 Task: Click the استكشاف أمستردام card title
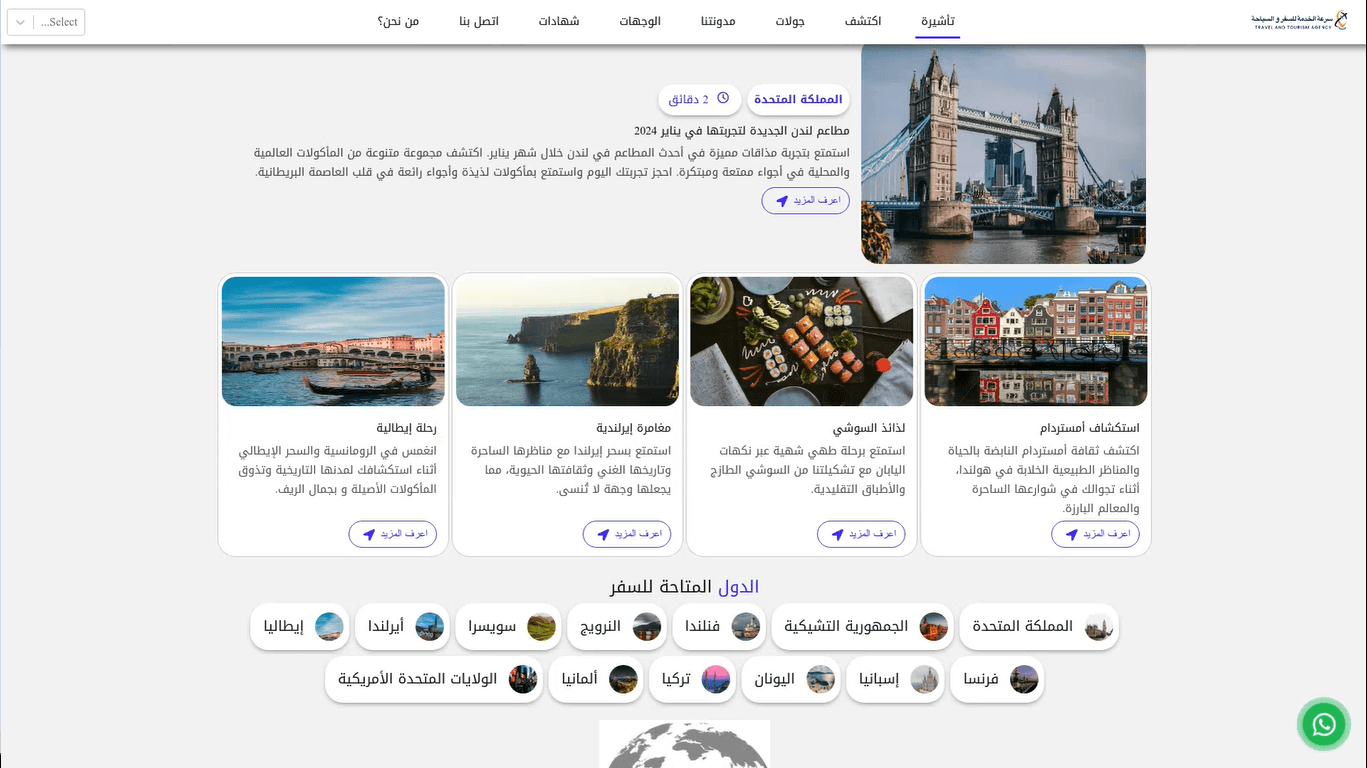[1089, 428]
